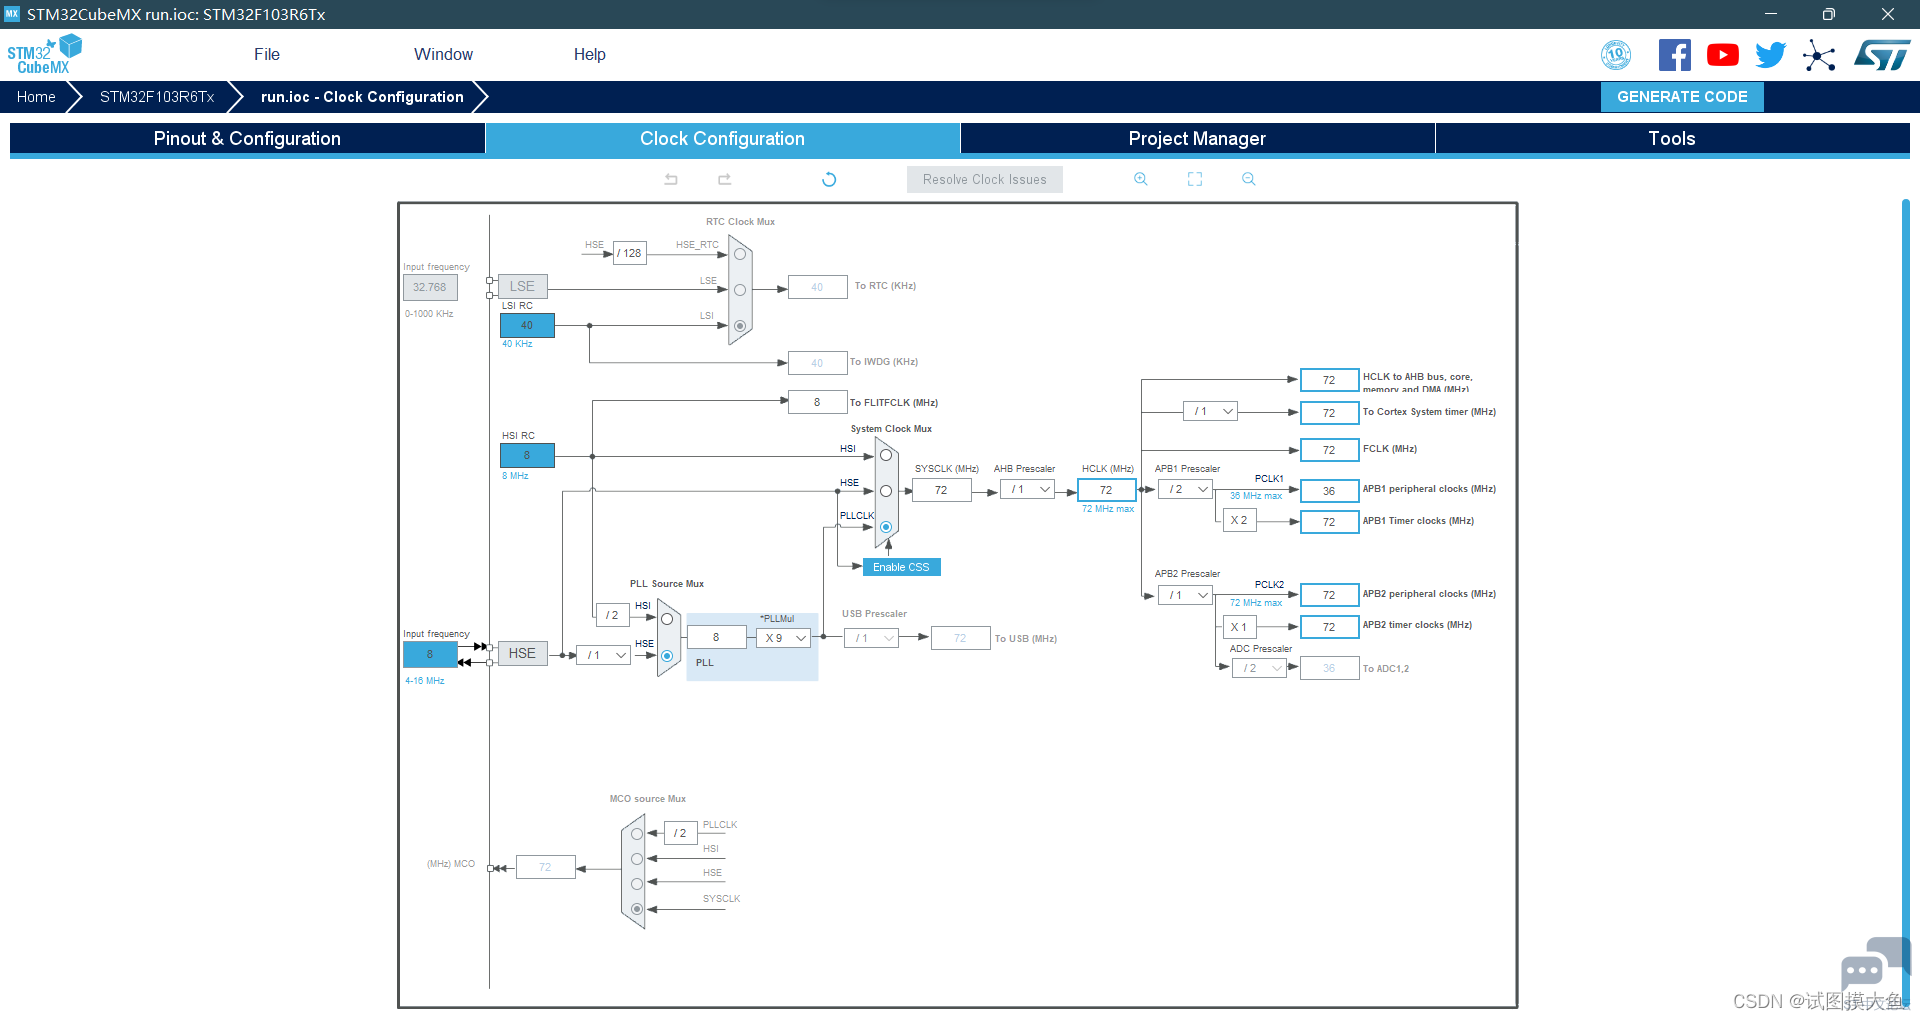
Task: Edit the HCLK (MHz) value field
Action: point(1106,490)
